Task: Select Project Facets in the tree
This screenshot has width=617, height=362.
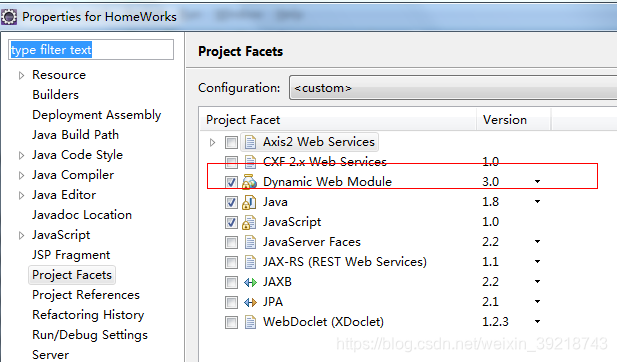Action: [72, 275]
